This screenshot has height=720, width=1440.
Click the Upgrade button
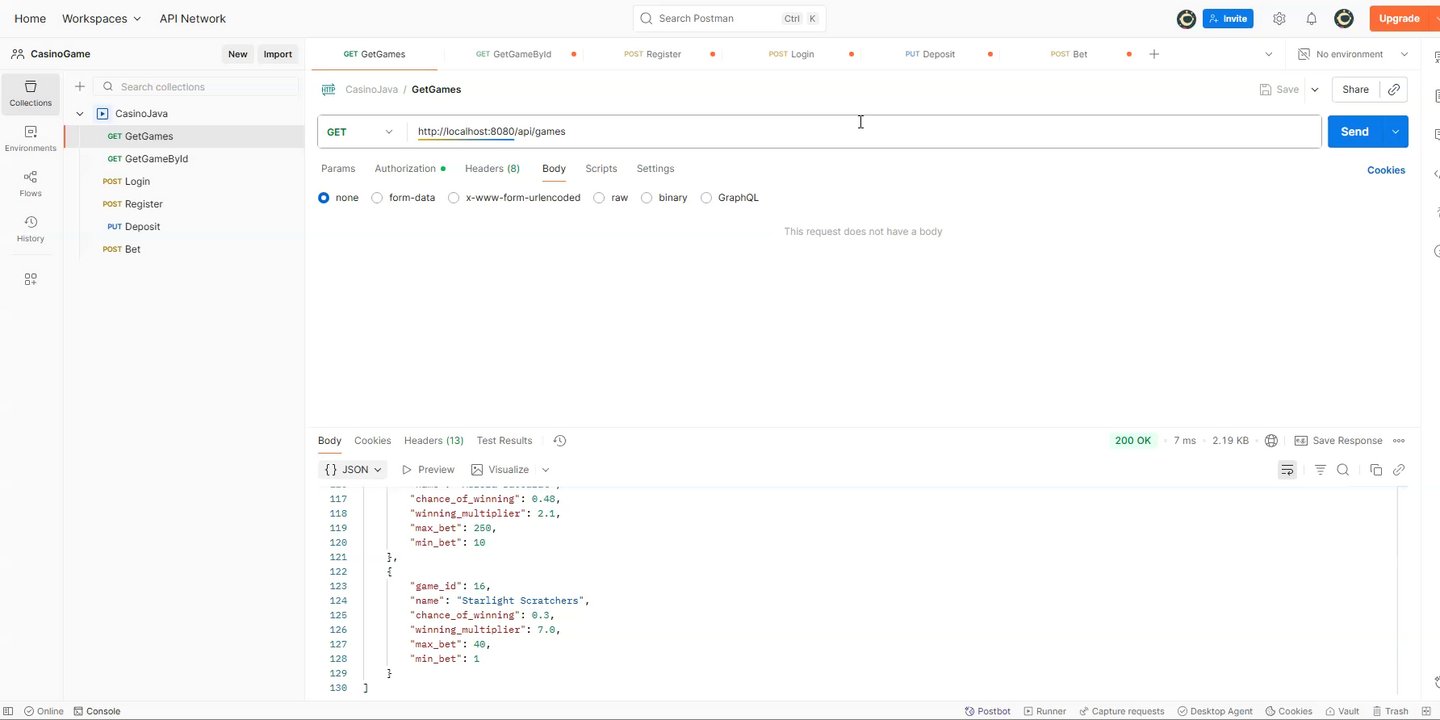click(1399, 18)
